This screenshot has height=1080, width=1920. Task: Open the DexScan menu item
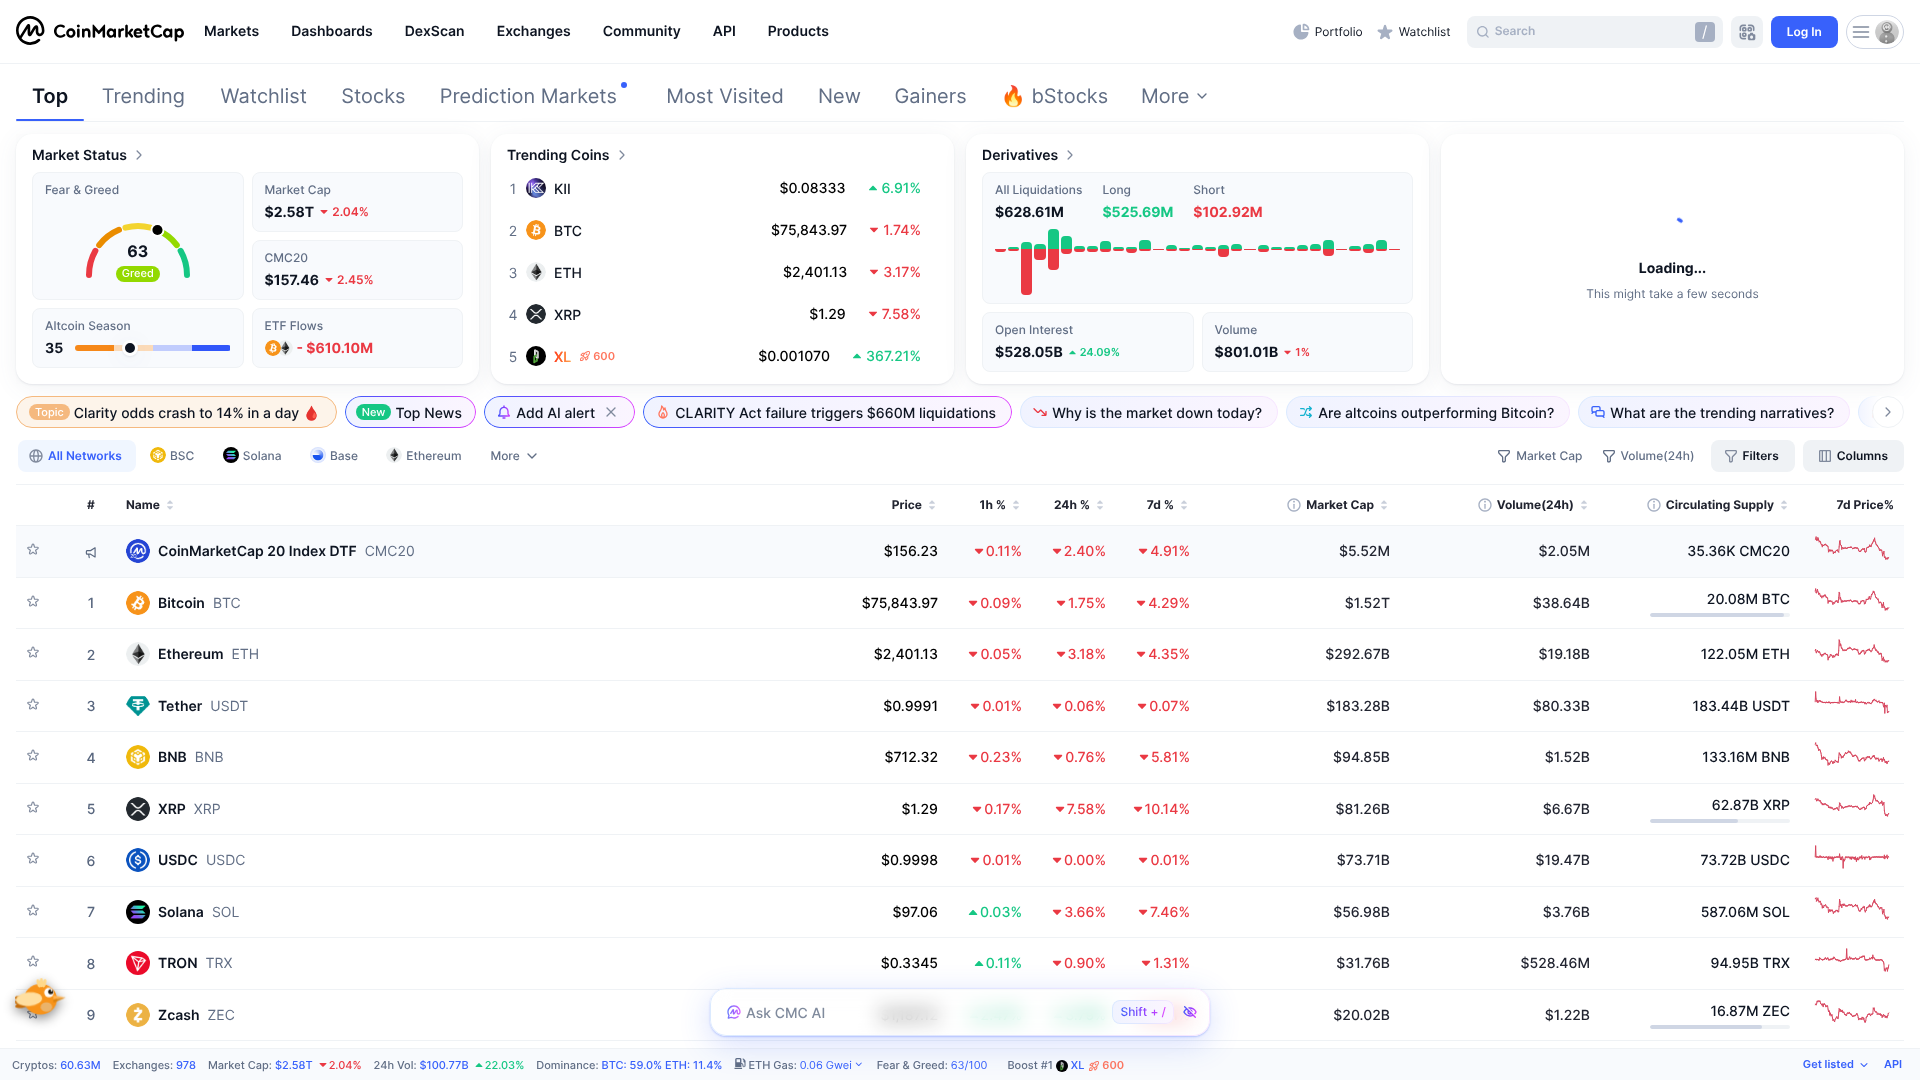click(x=434, y=31)
